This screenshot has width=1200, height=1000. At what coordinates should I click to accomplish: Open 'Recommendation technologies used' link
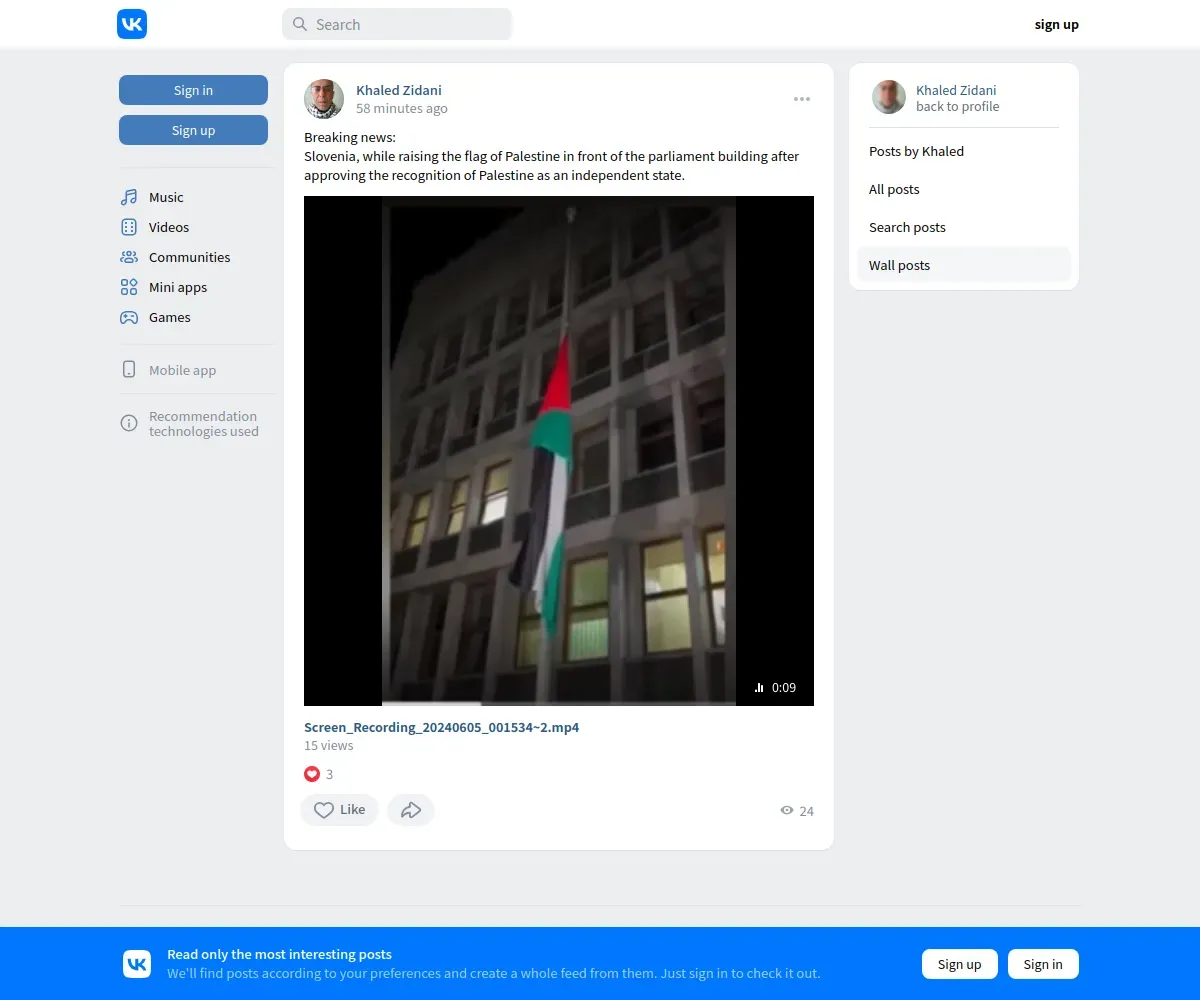pos(204,424)
